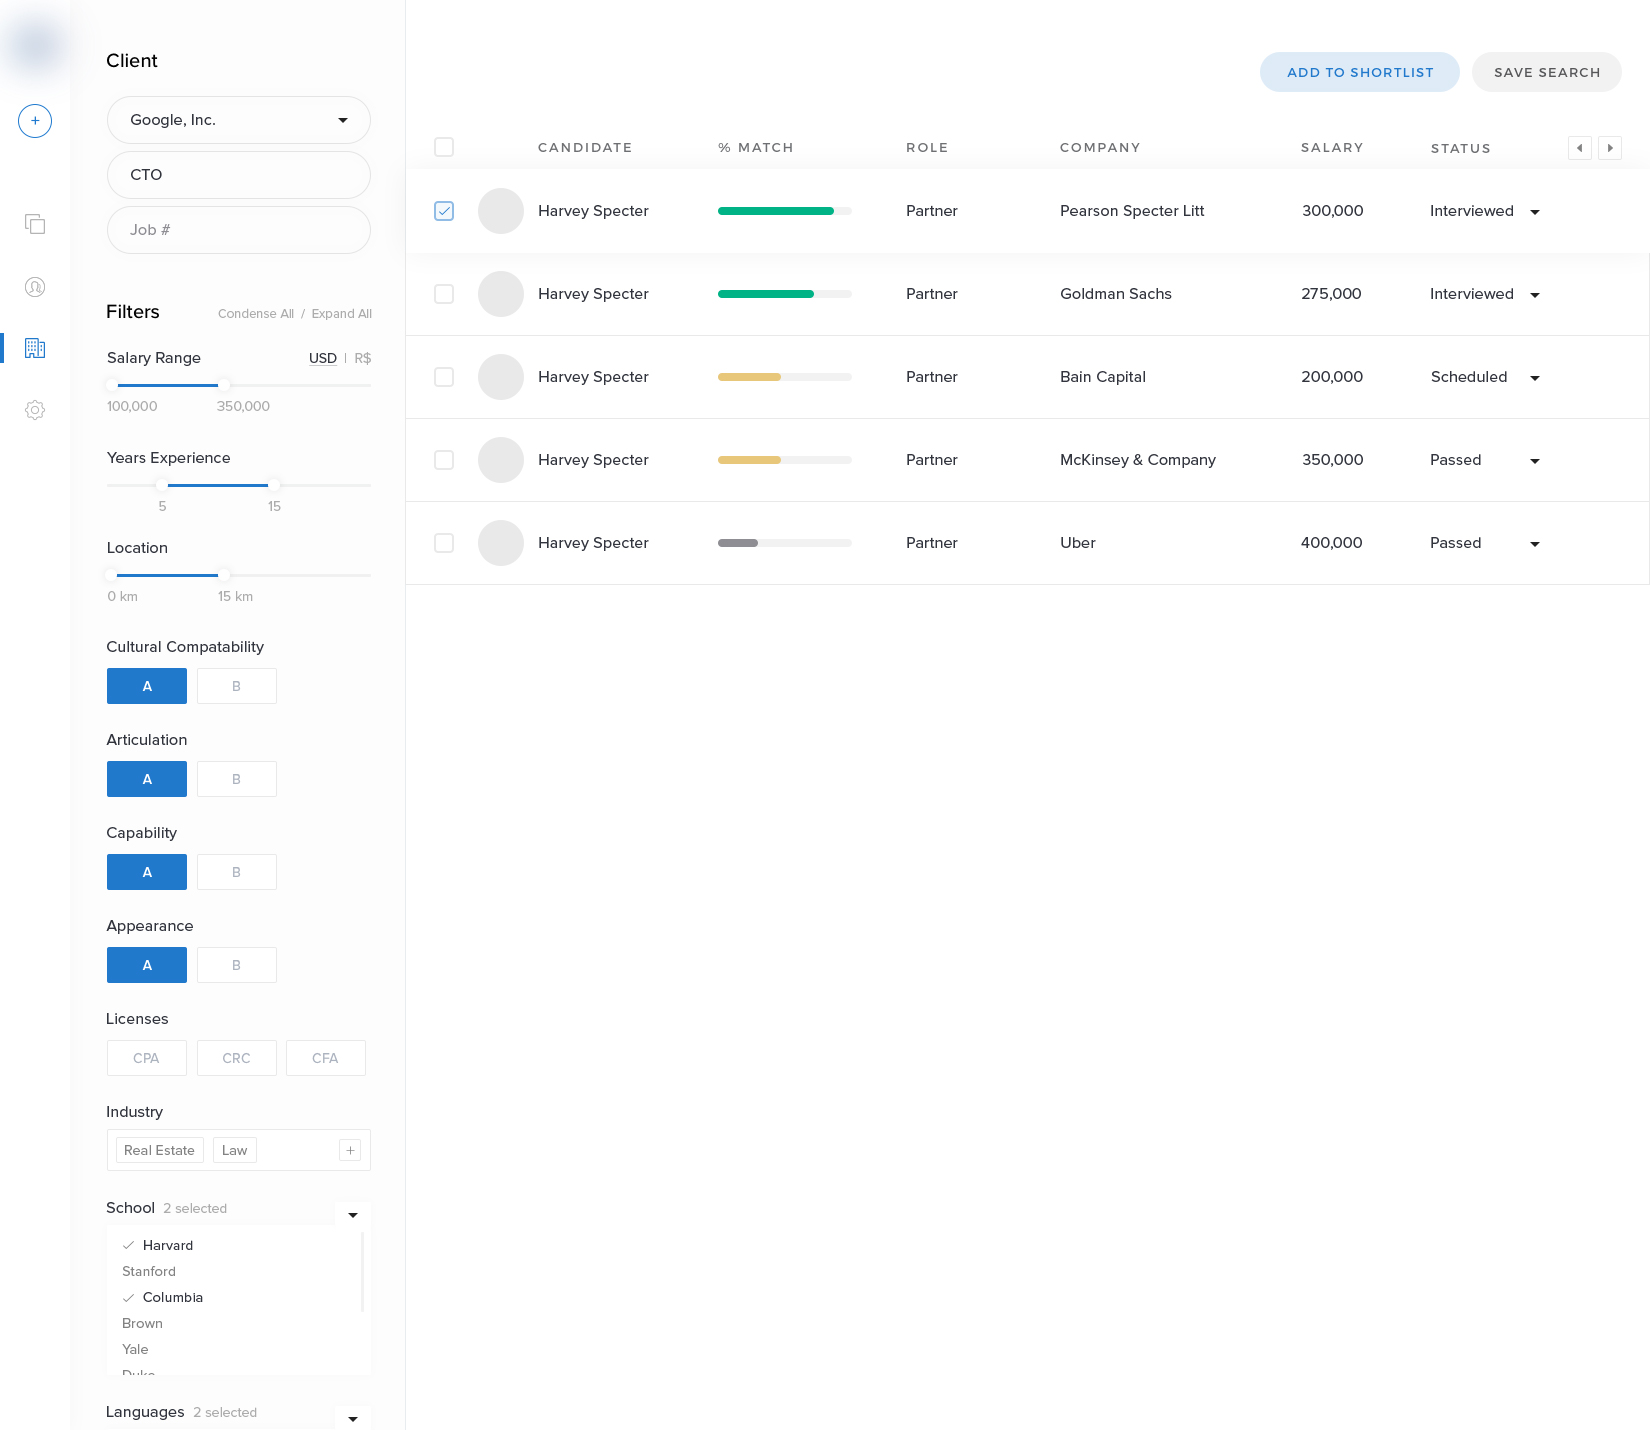This screenshot has width=1650, height=1430.
Task: Toggle the select-all checkbox in table header
Action: [x=444, y=147]
